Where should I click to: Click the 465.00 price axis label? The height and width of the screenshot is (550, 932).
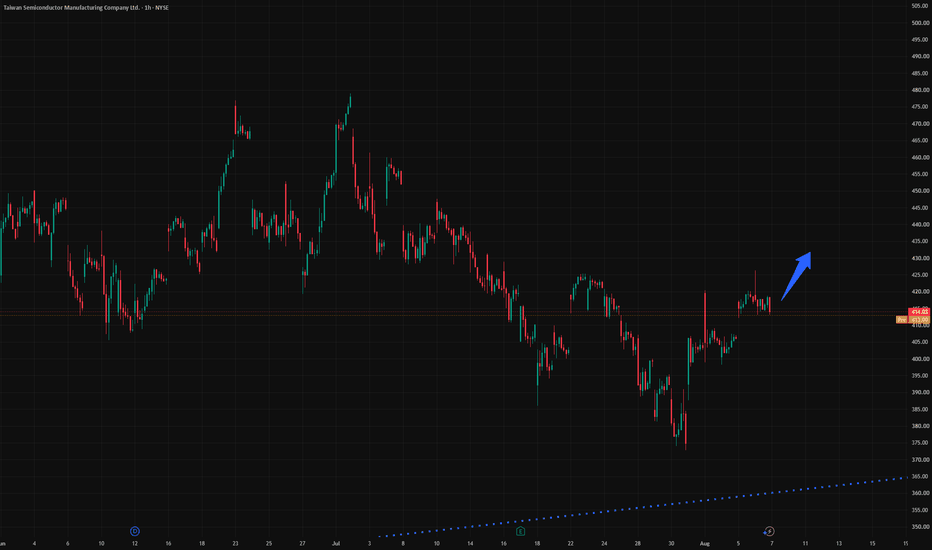coord(920,140)
